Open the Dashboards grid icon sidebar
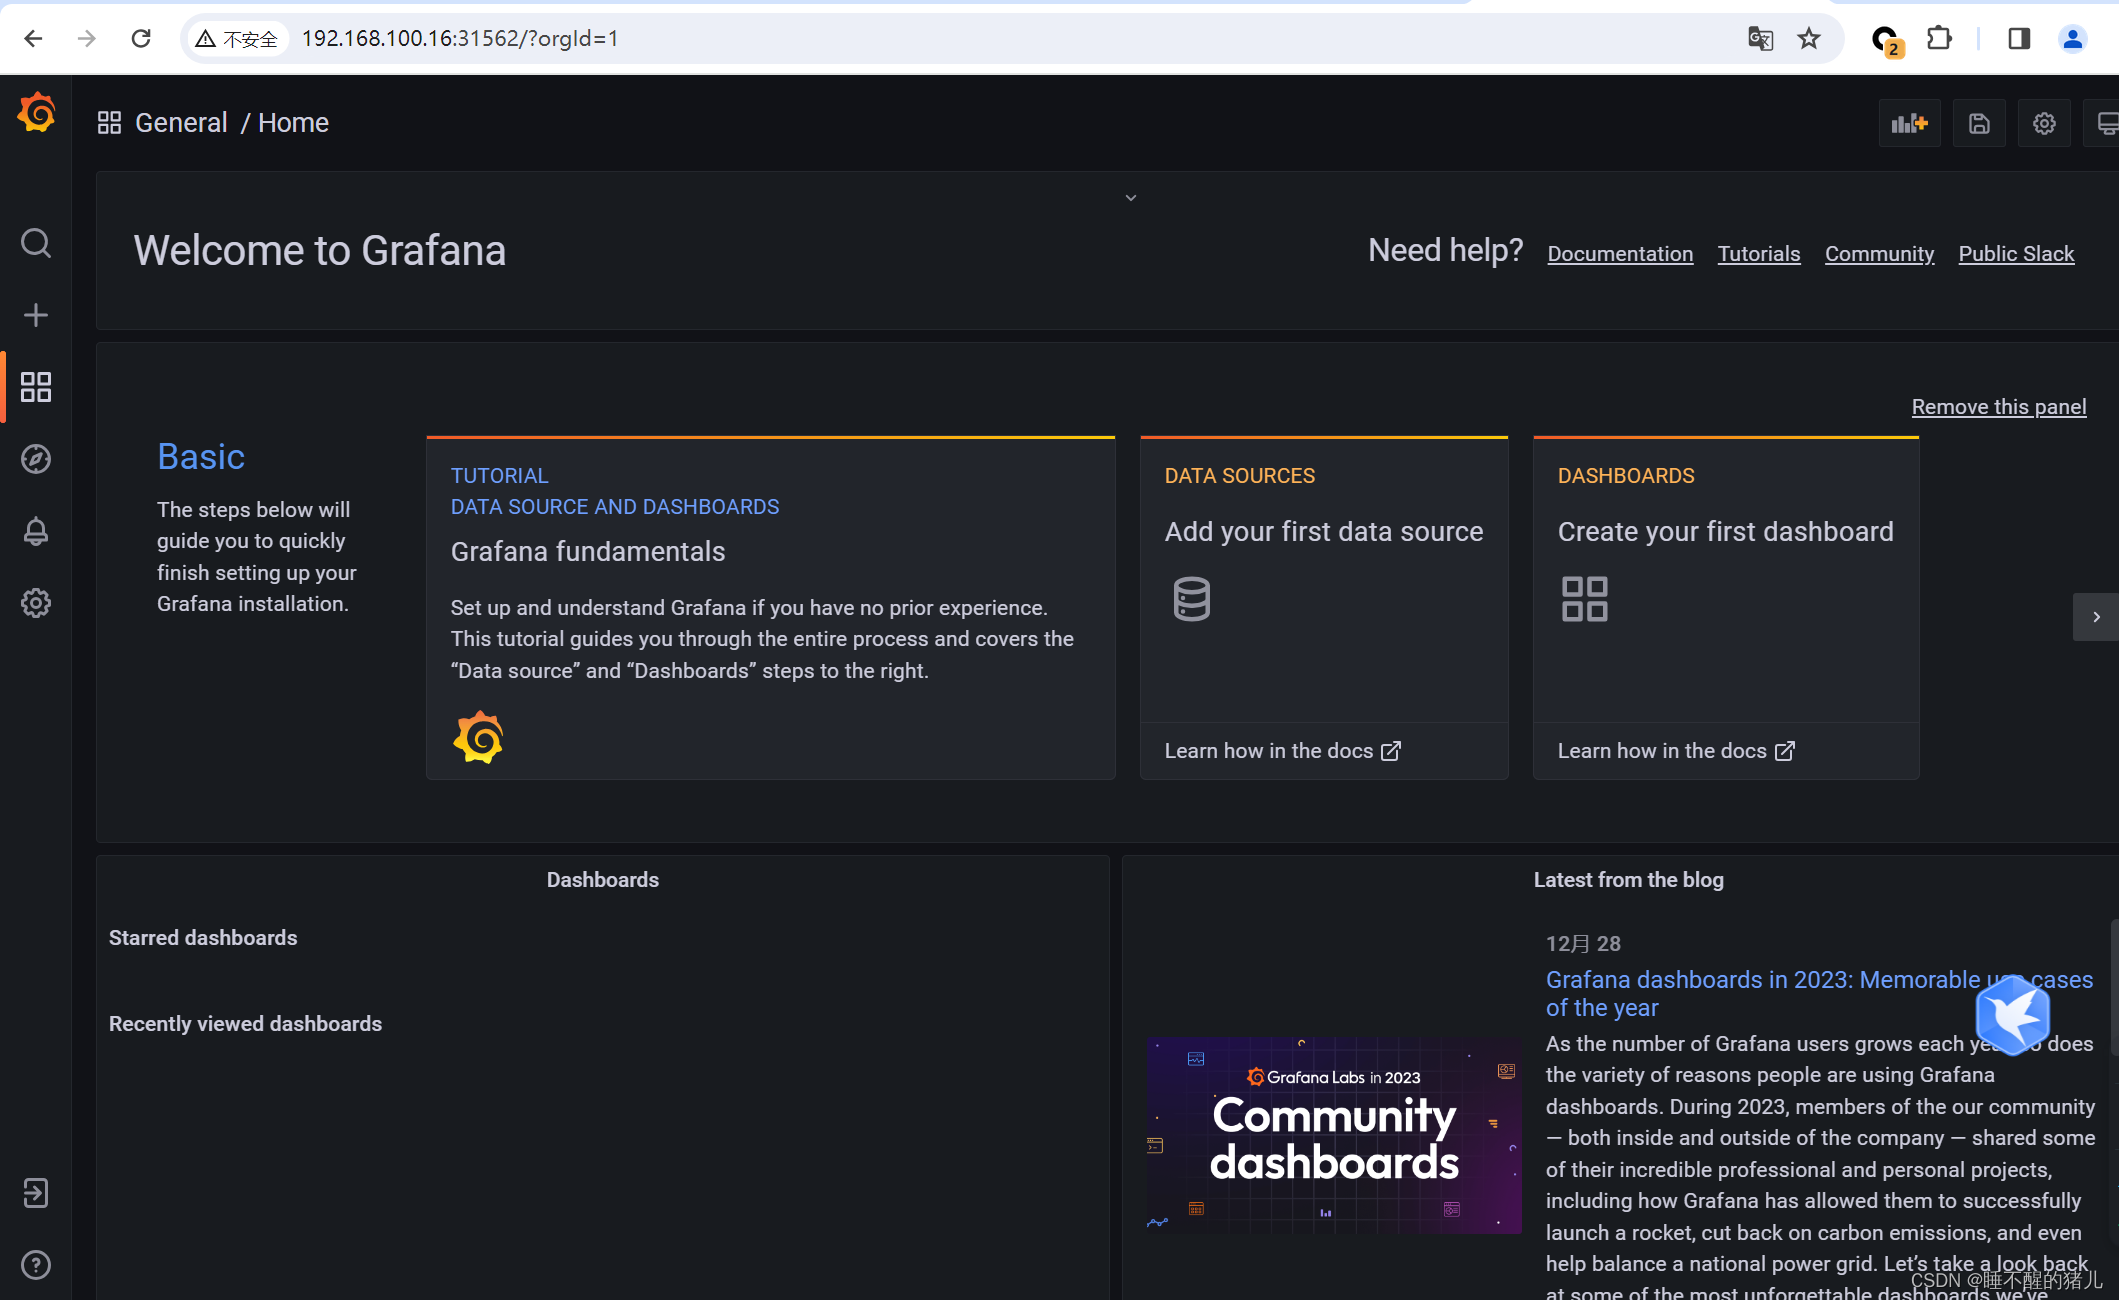The height and width of the screenshot is (1300, 2119). (x=36, y=386)
